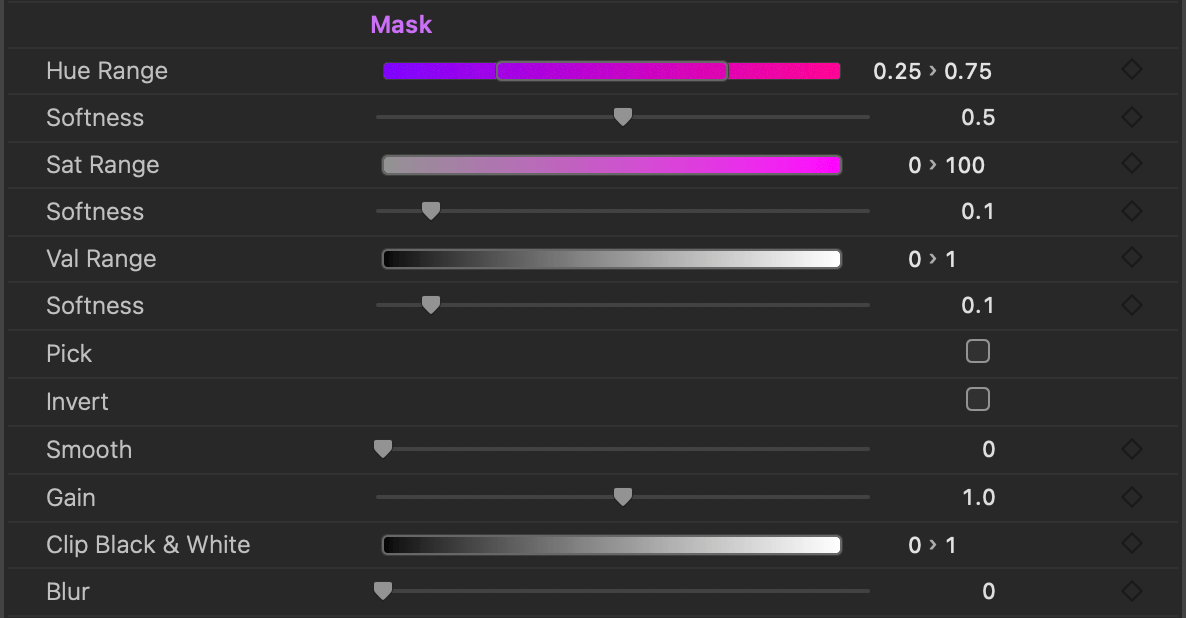Add keyframe for Clip Black & White
The image size is (1186, 618).
pos(1131,544)
